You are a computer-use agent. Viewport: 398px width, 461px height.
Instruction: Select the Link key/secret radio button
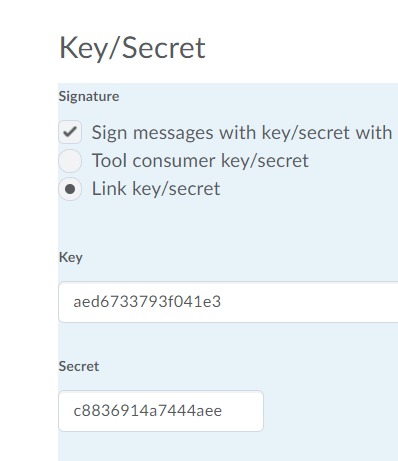coord(70,189)
